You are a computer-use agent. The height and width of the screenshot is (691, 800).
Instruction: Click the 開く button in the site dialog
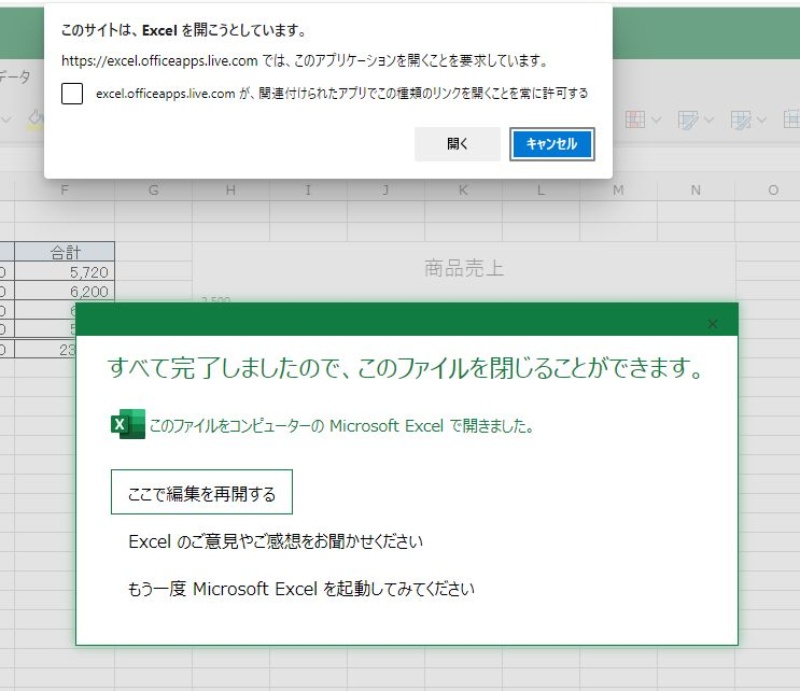coord(457,144)
